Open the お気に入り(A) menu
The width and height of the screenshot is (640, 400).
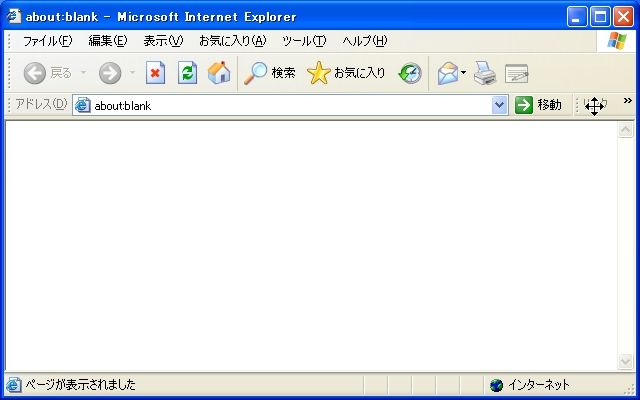[x=233, y=41]
